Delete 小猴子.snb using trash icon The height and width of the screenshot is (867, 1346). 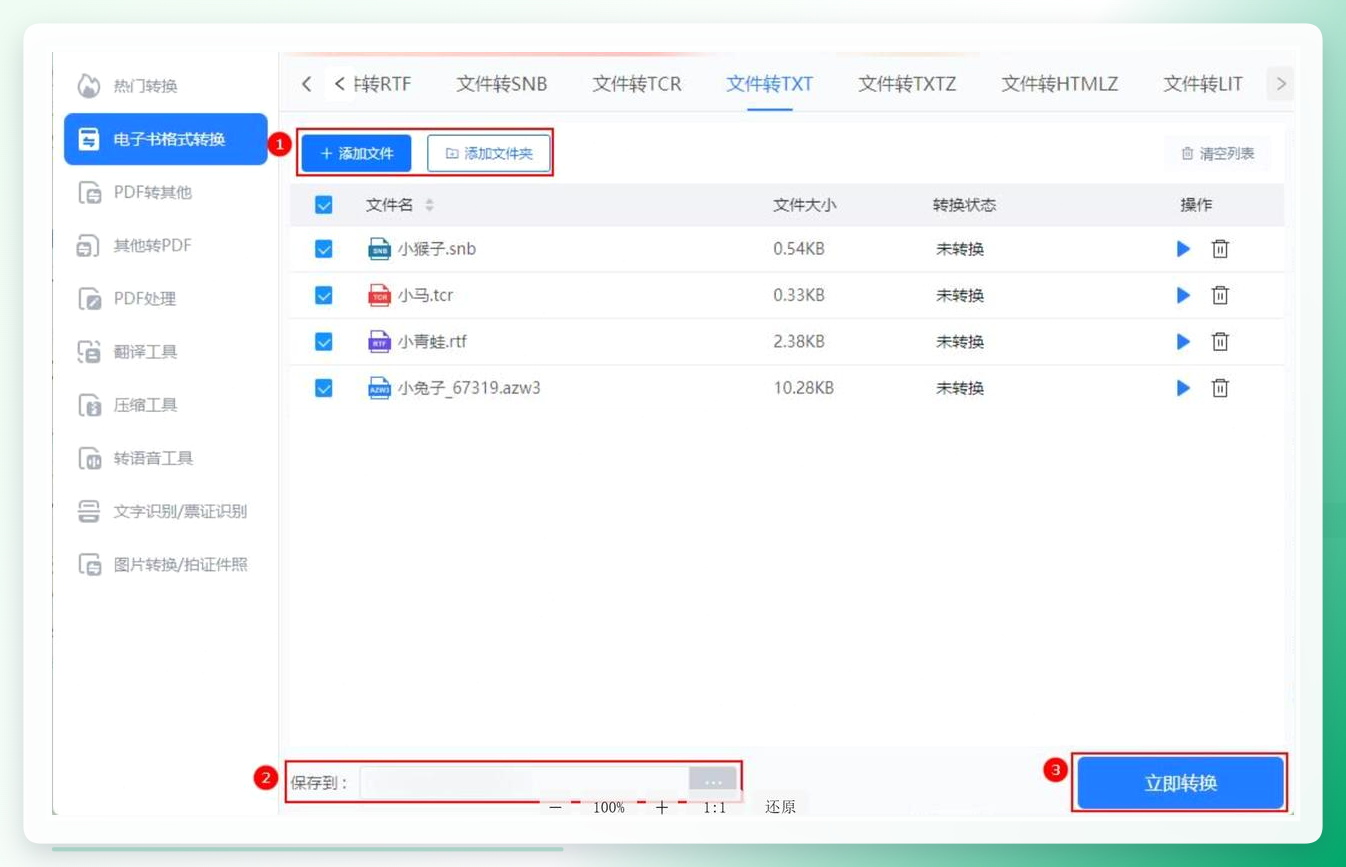coord(1220,249)
